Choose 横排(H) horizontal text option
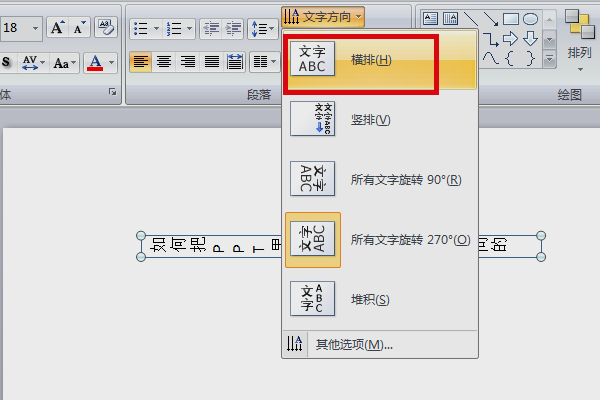This screenshot has width=600, height=400. click(380, 60)
